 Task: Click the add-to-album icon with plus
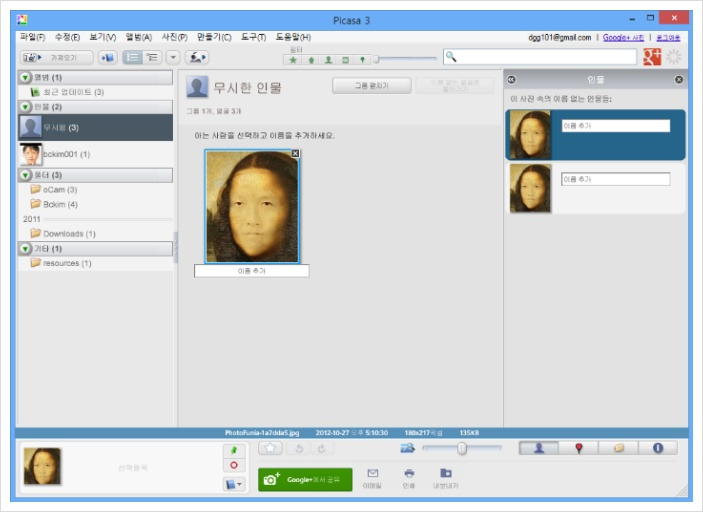(x=108, y=57)
